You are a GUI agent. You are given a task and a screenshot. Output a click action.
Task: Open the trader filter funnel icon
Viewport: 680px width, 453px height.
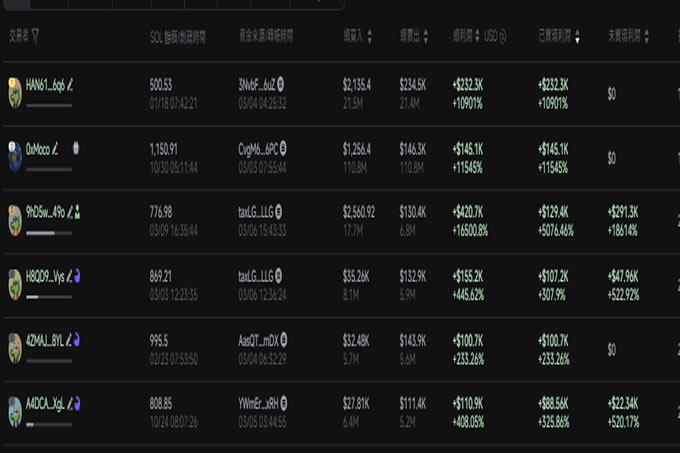click(x=35, y=36)
